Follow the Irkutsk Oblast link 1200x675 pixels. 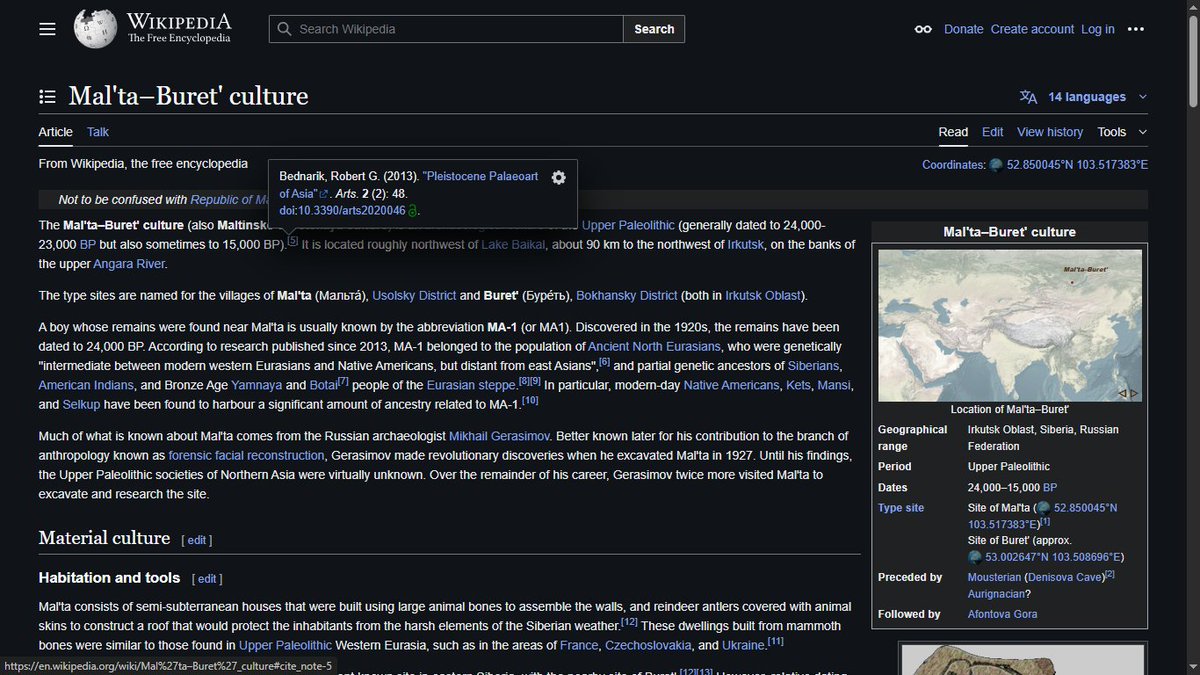(764, 296)
